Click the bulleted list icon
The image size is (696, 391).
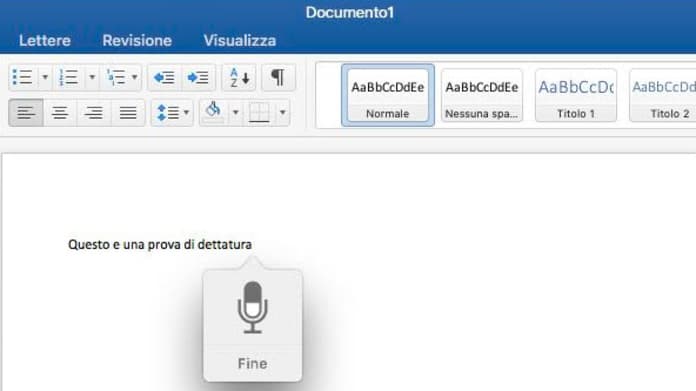(x=23, y=77)
